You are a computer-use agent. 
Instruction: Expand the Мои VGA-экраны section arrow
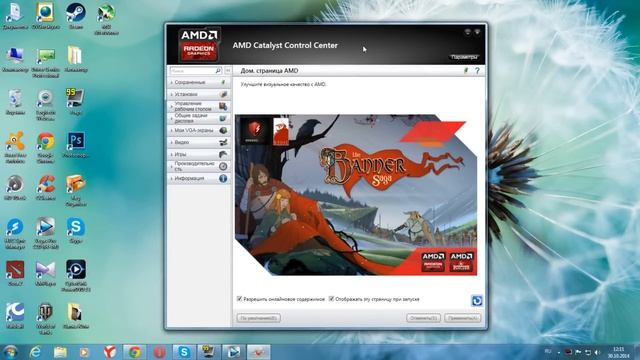coord(171,131)
